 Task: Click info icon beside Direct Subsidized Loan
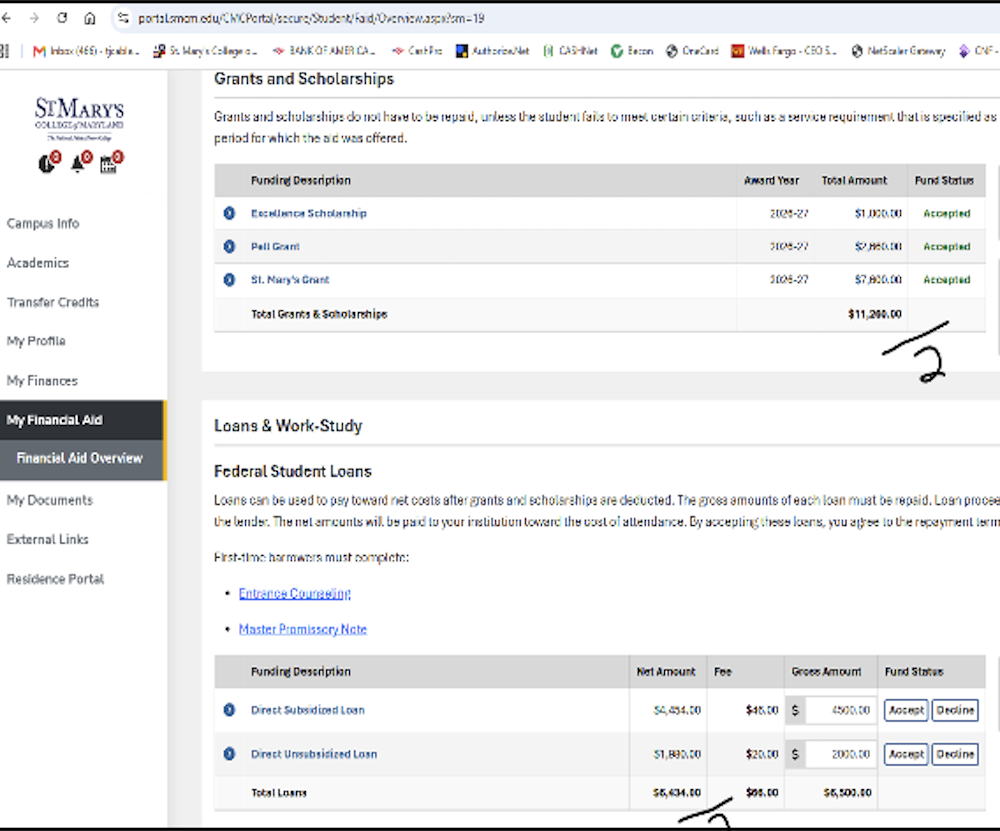229,710
